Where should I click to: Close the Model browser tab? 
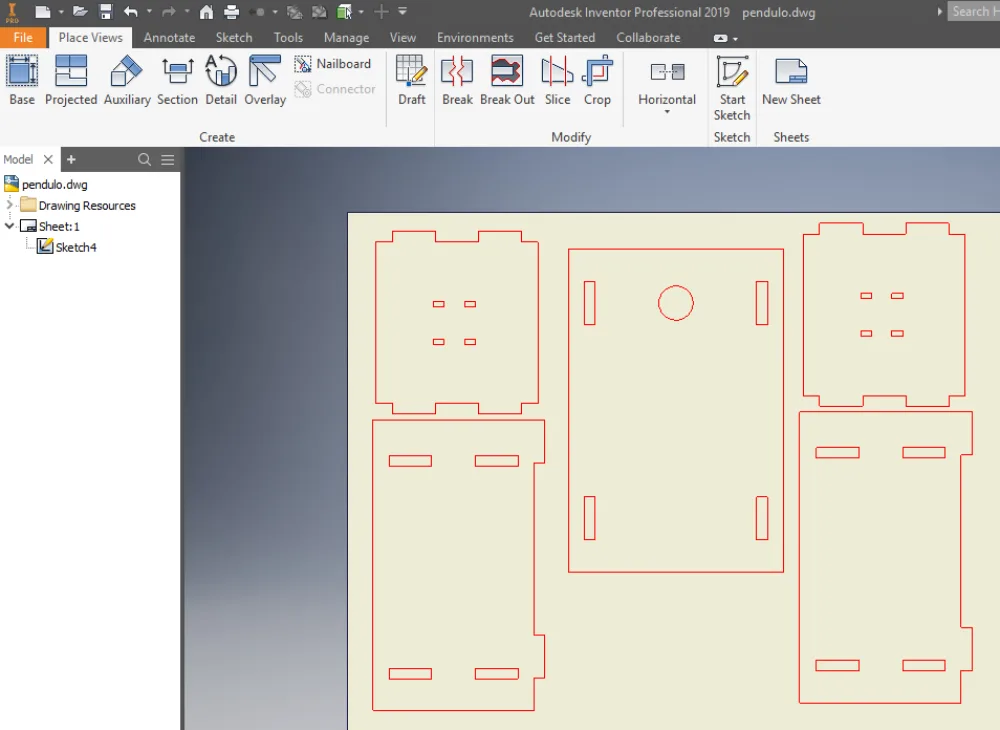point(48,159)
